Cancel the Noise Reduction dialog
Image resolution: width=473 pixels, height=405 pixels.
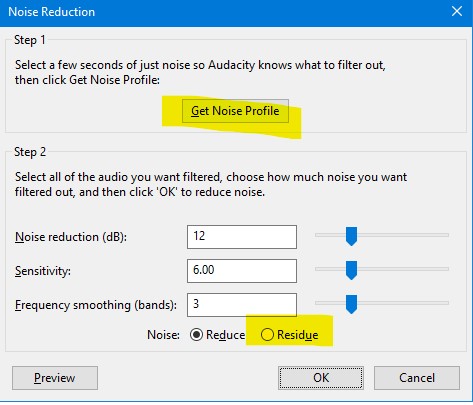click(x=417, y=378)
